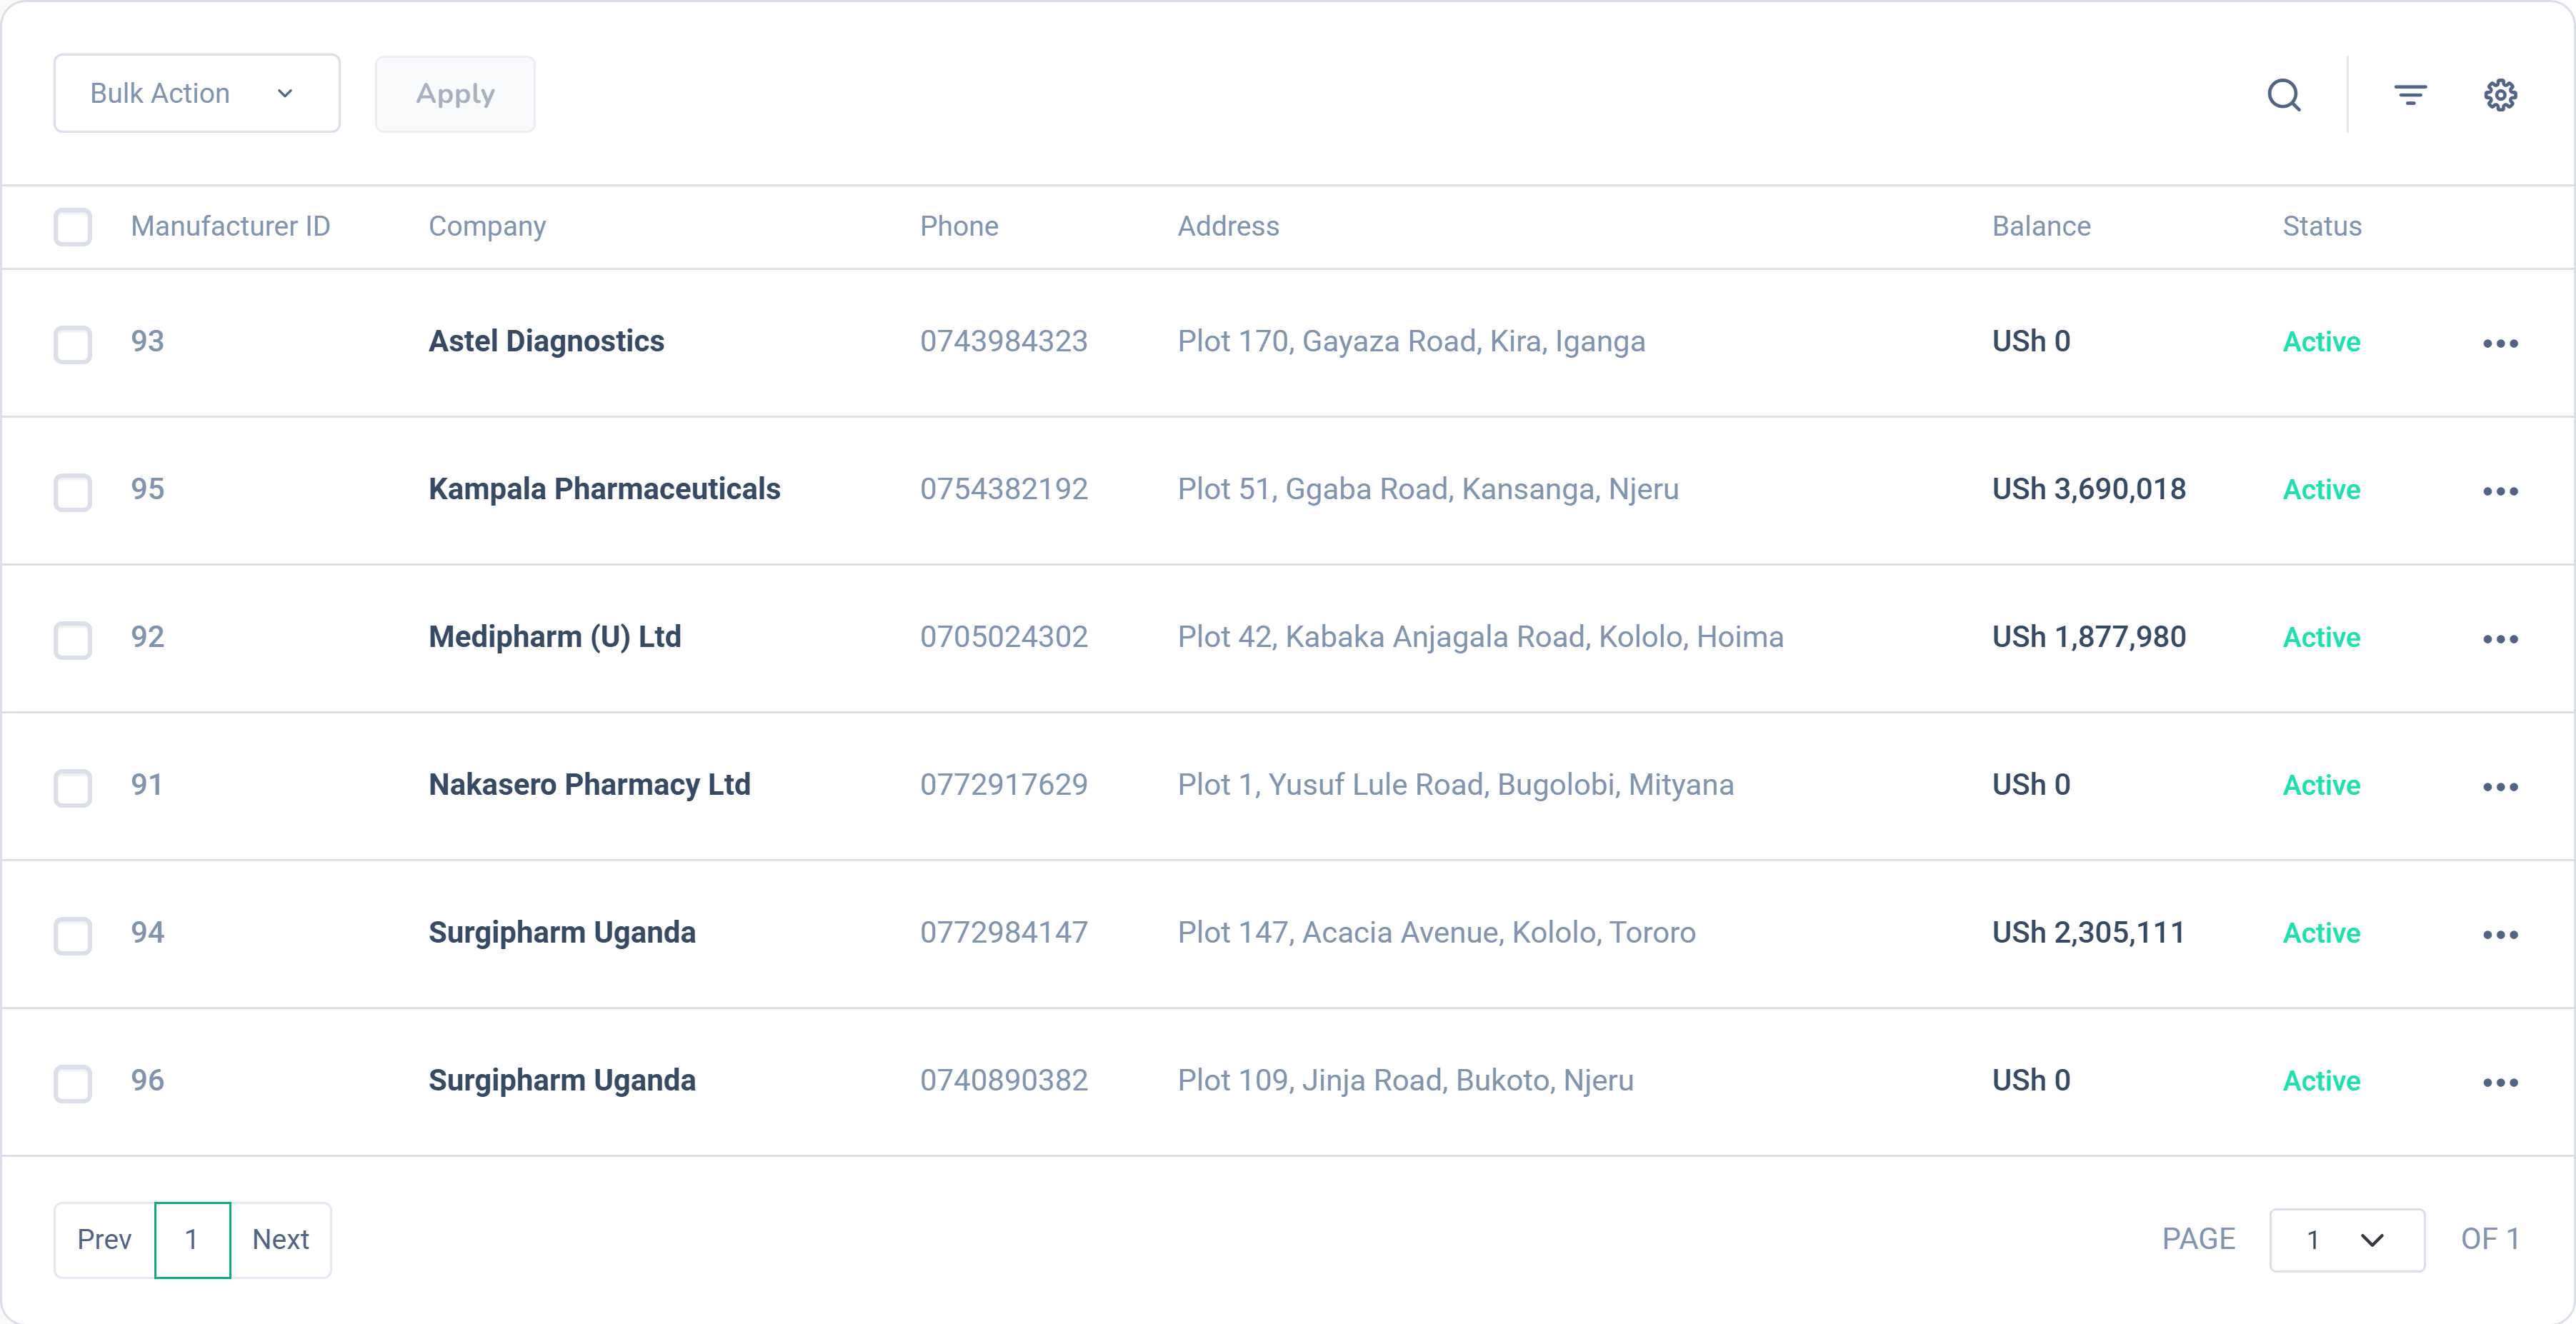This screenshot has width=2576, height=1324.
Task: Open the filter lines icon
Action: pyautogui.click(x=2410, y=95)
